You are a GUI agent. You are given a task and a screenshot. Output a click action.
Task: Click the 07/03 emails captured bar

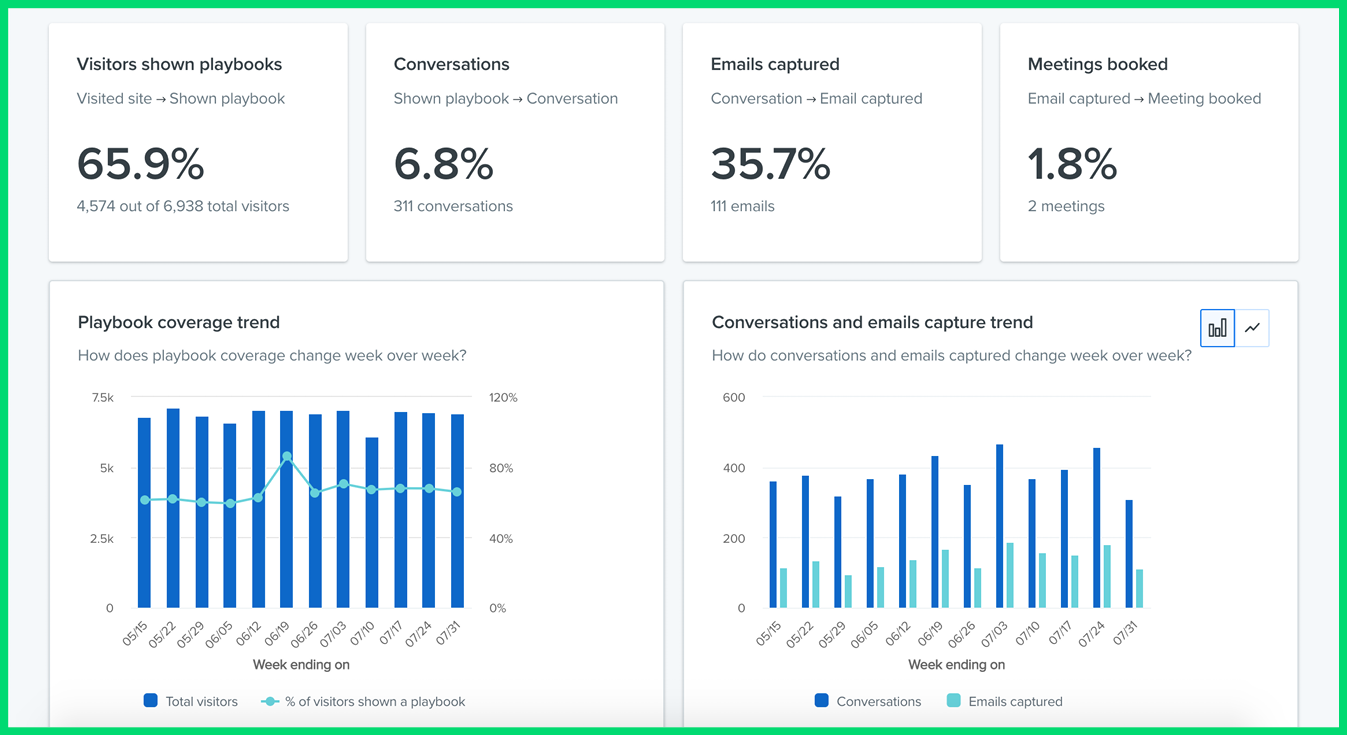pos(1009,575)
